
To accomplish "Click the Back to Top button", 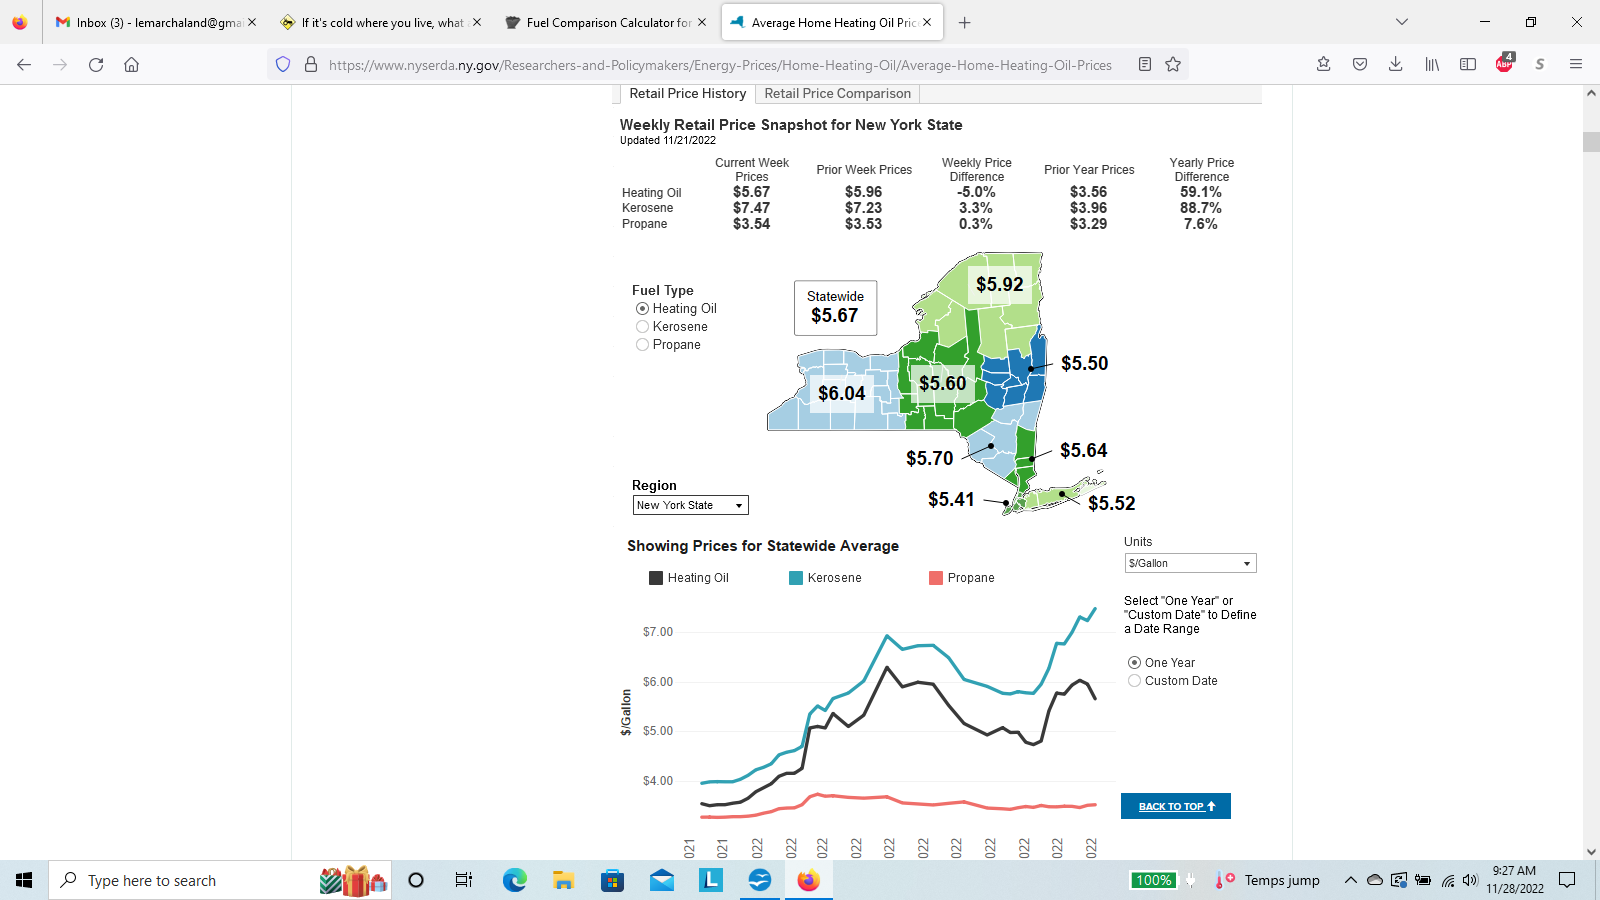I will [x=1175, y=806].
